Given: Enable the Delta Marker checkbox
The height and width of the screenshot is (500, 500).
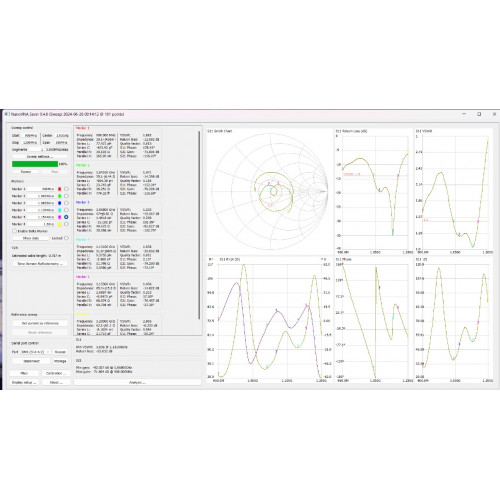Looking at the screenshot, I should point(14,231).
